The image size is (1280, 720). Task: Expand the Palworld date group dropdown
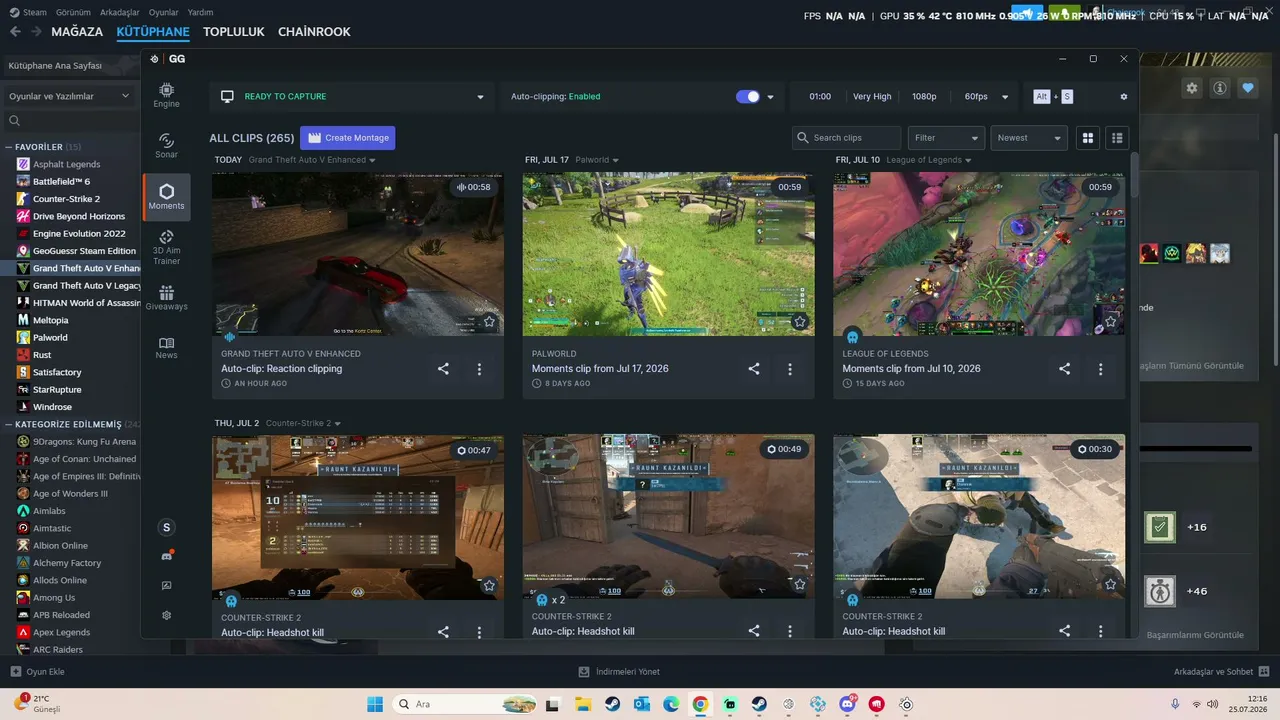615,160
